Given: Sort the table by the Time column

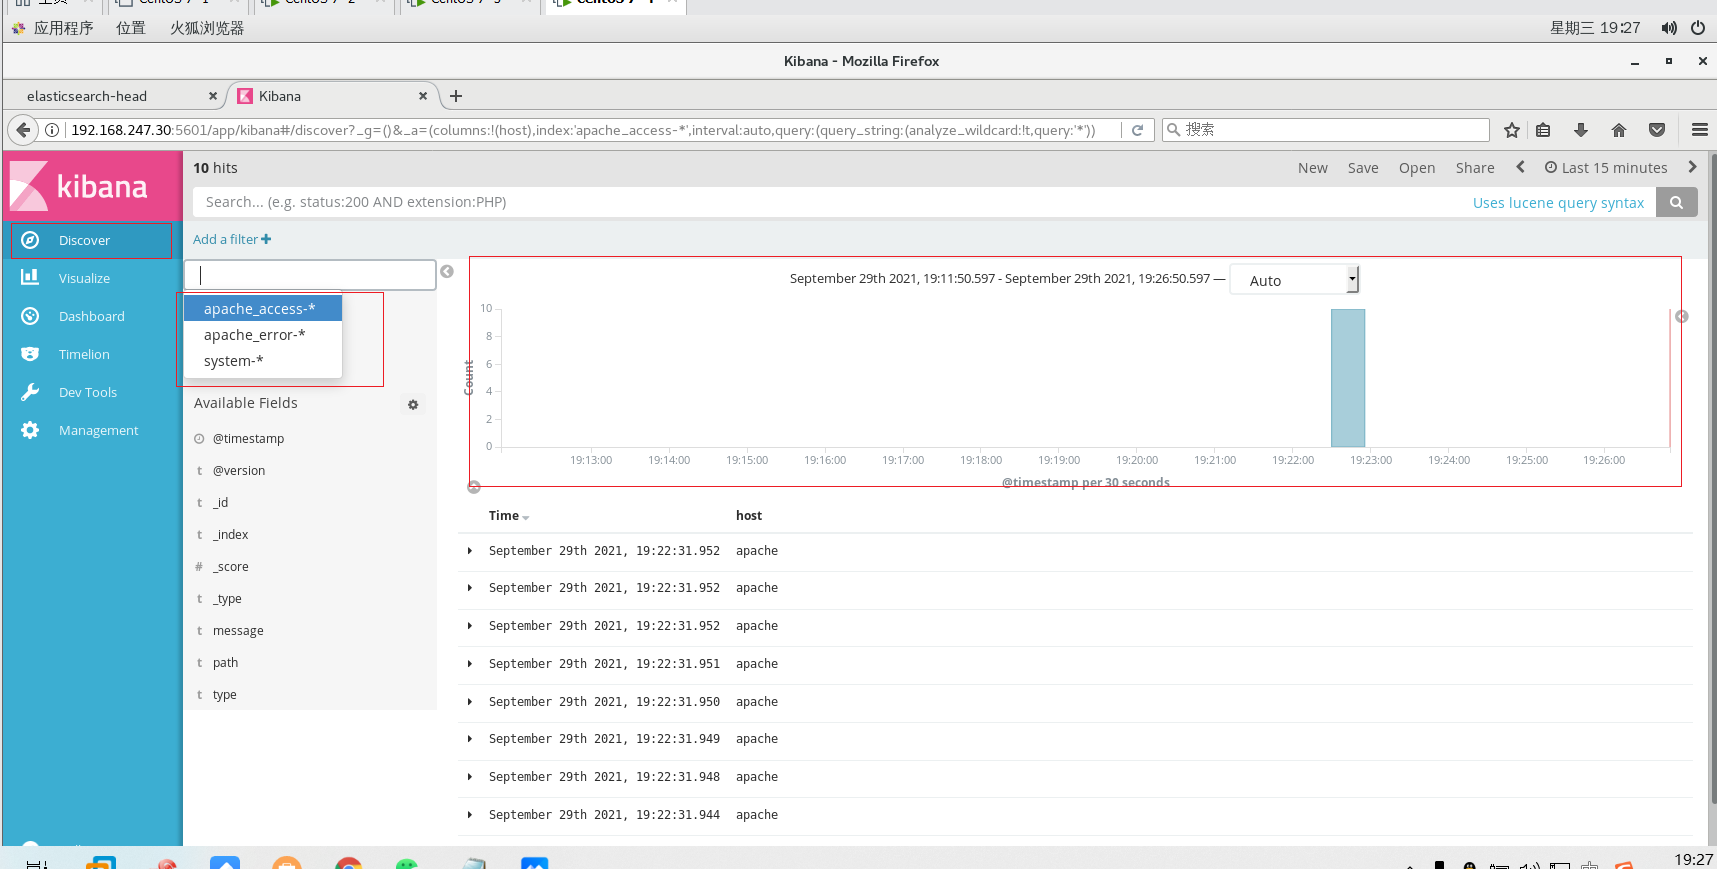Looking at the screenshot, I should pos(509,516).
